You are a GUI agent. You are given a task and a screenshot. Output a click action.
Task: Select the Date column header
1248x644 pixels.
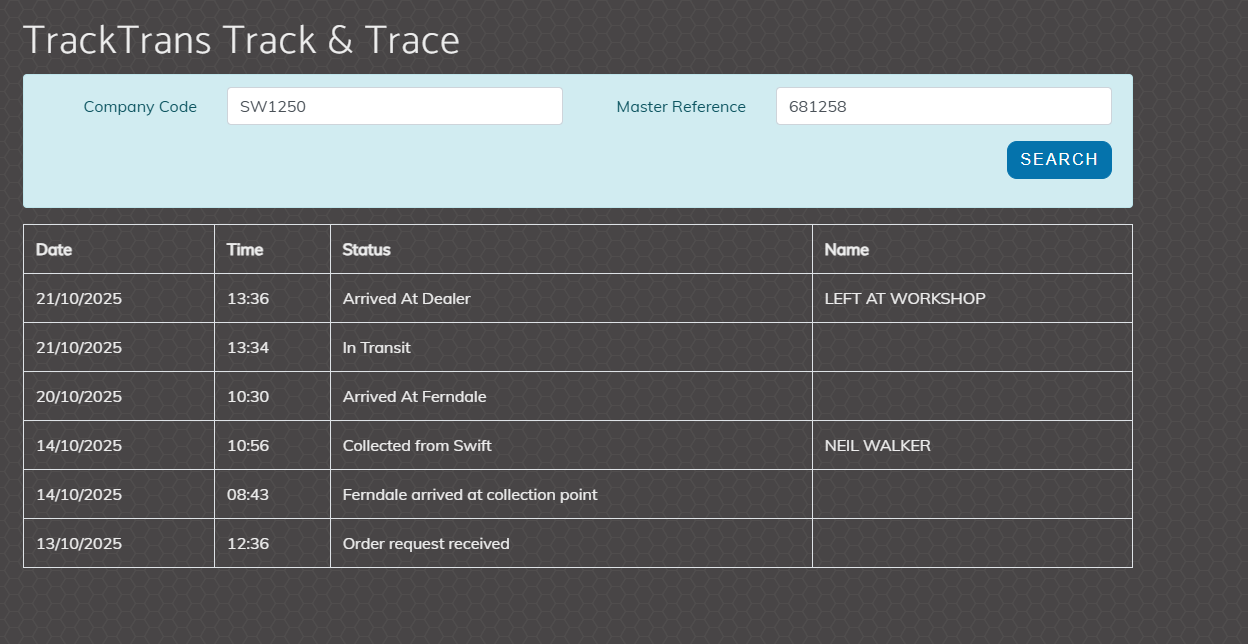[54, 250]
